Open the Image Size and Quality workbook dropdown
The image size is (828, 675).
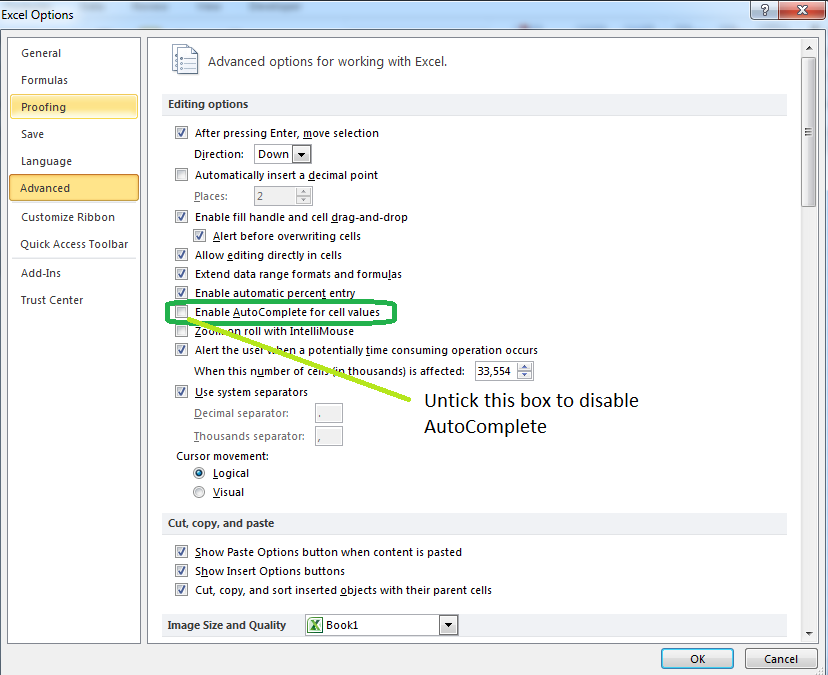tap(447, 624)
